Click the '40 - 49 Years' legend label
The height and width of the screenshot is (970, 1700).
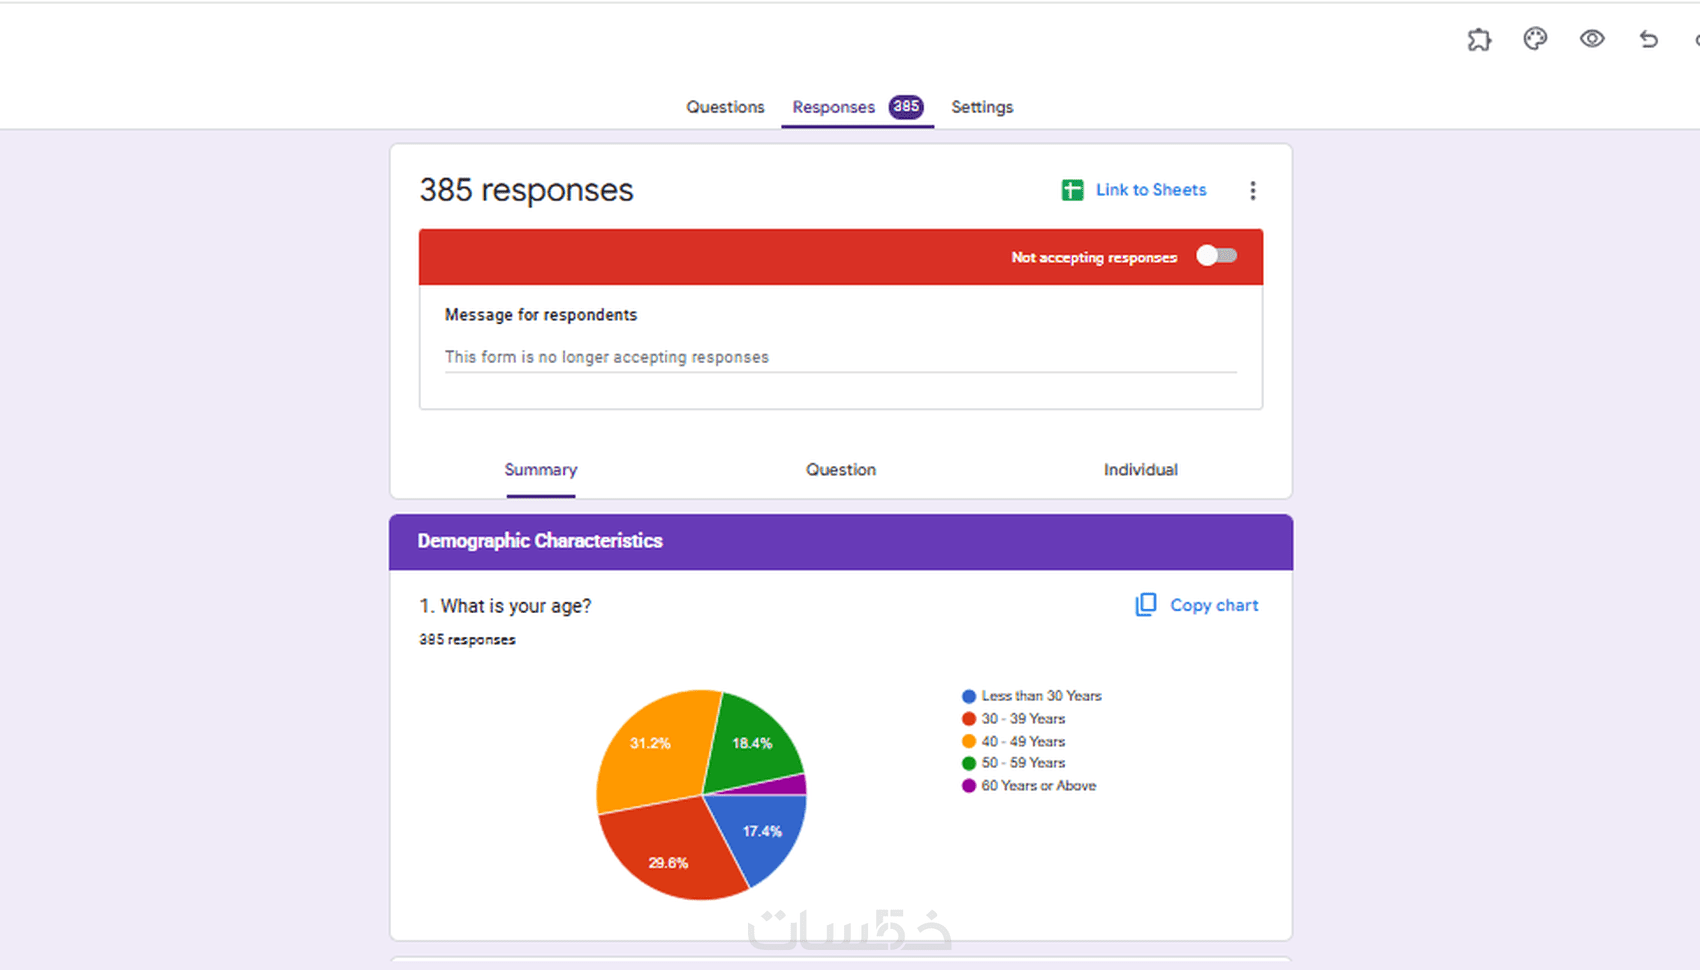pyautogui.click(x=1023, y=742)
